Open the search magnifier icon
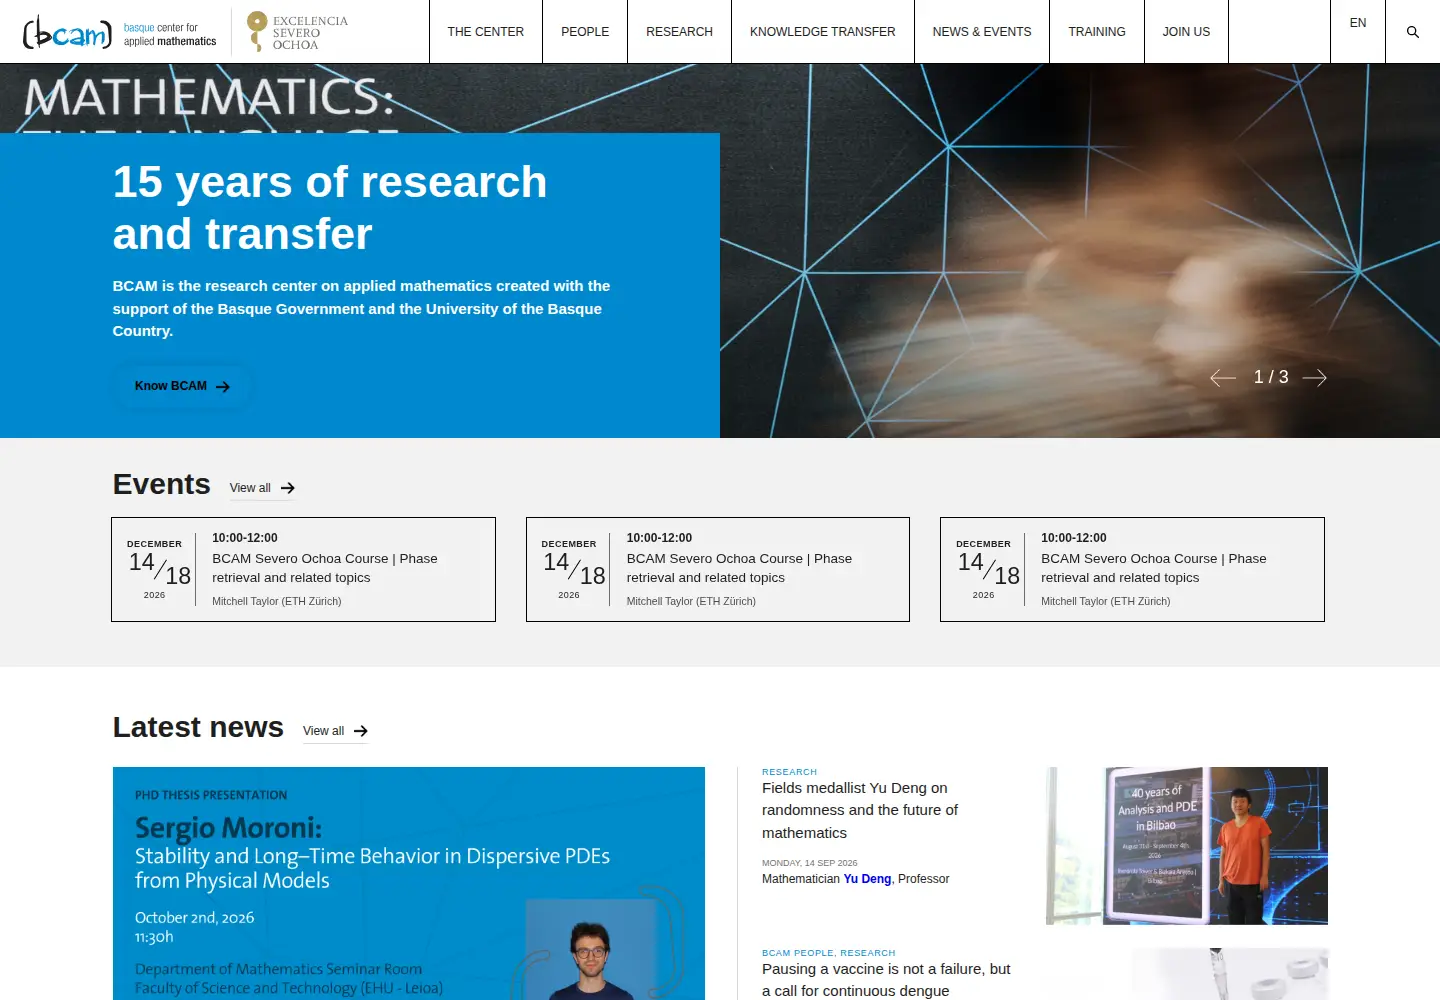1440x1000 pixels. (1413, 32)
